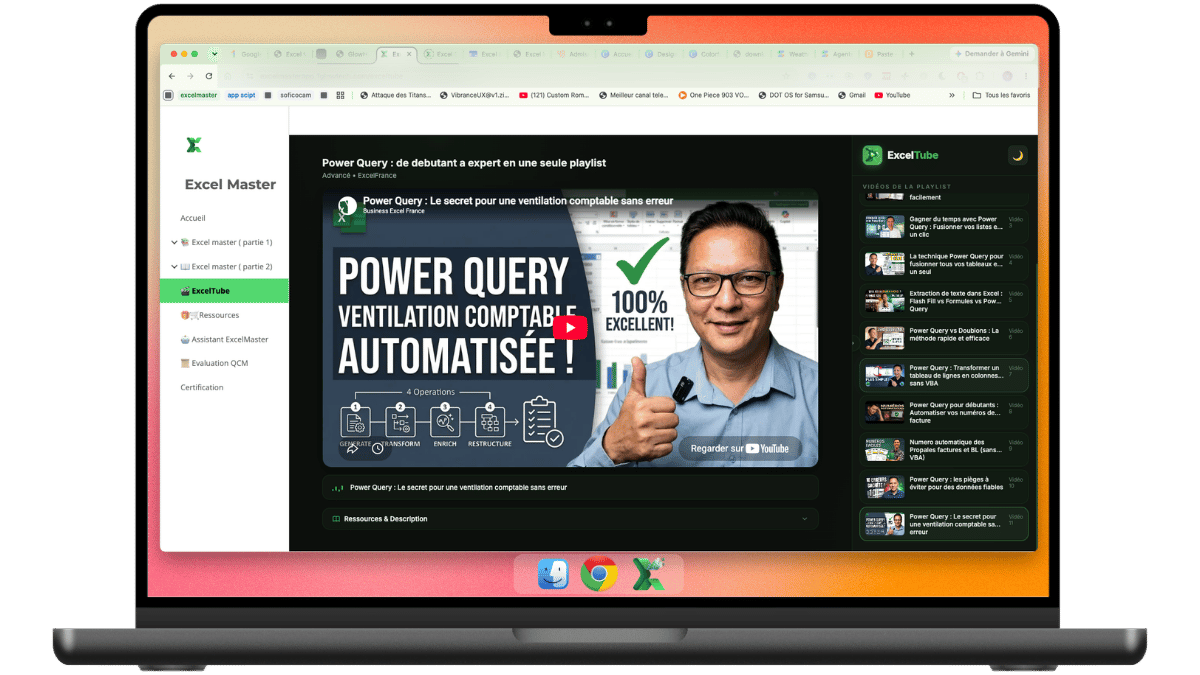Open video les pièges à éviter
The width and height of the screenshot is (1200, 675).
tap(943, 487)
